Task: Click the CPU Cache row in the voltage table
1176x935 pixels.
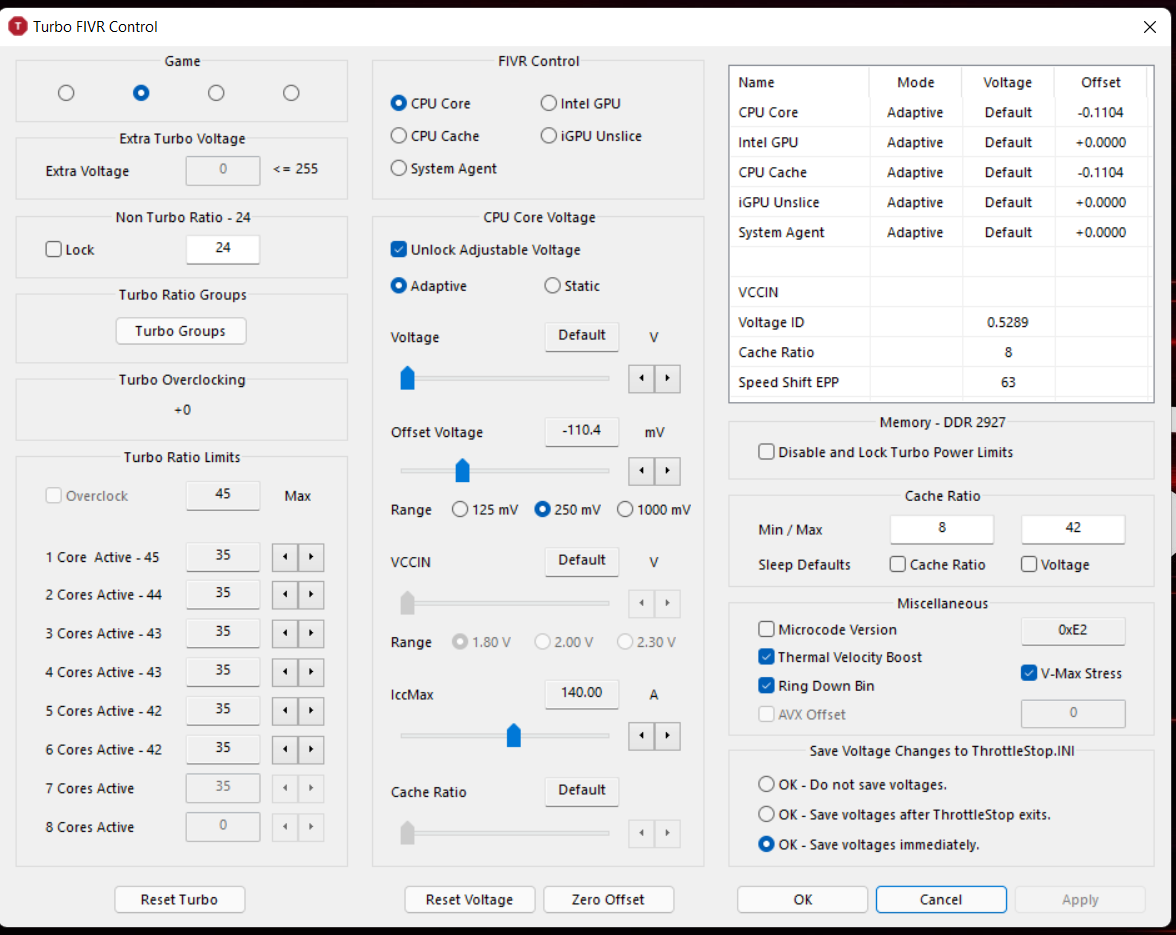Action: click(940, 172)
